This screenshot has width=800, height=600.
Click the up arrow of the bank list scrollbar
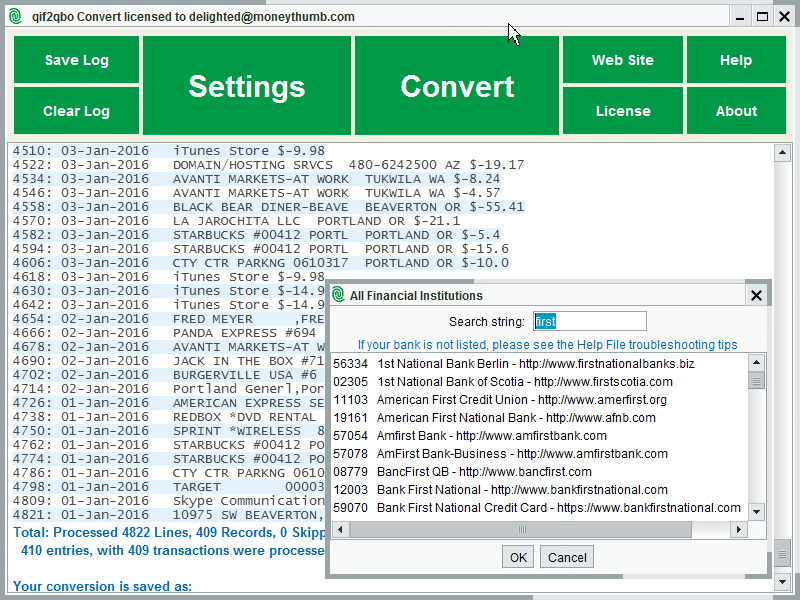click(756, 363)
